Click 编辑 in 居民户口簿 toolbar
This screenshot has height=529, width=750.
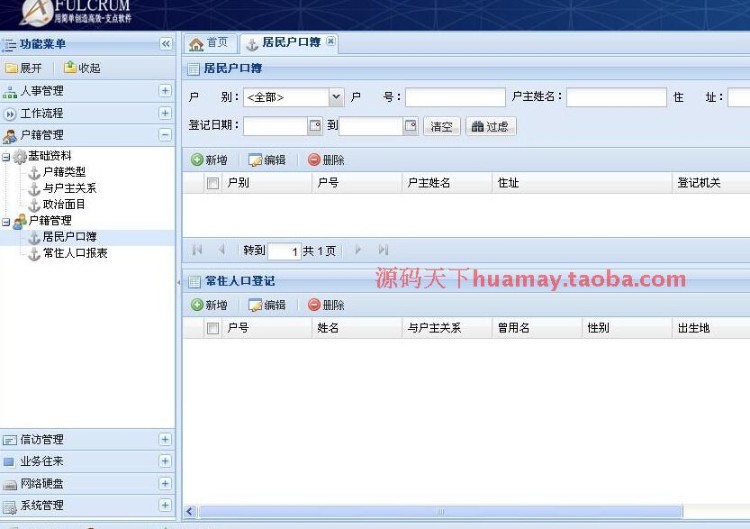click(x=267, y=160)
